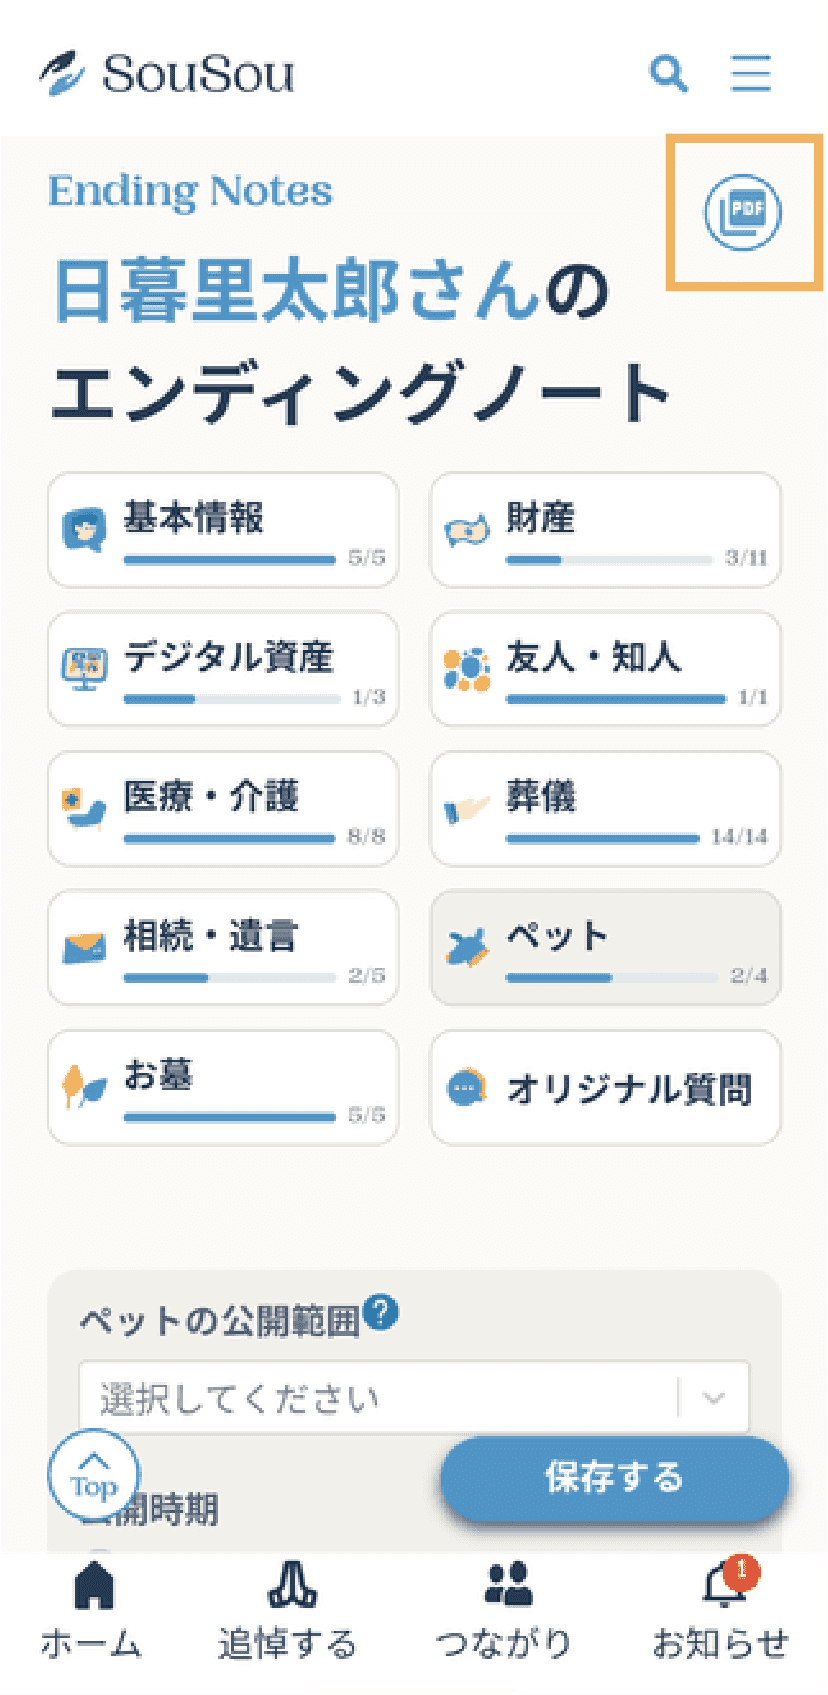Open the つながり people tab
828x1695 pixels.
507,1608
